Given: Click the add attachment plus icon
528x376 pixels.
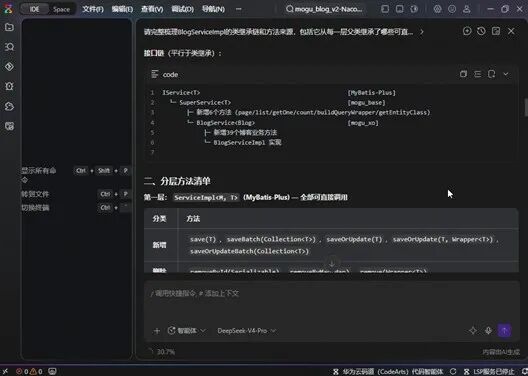Looking at the screenshot, I should [157, 331].
